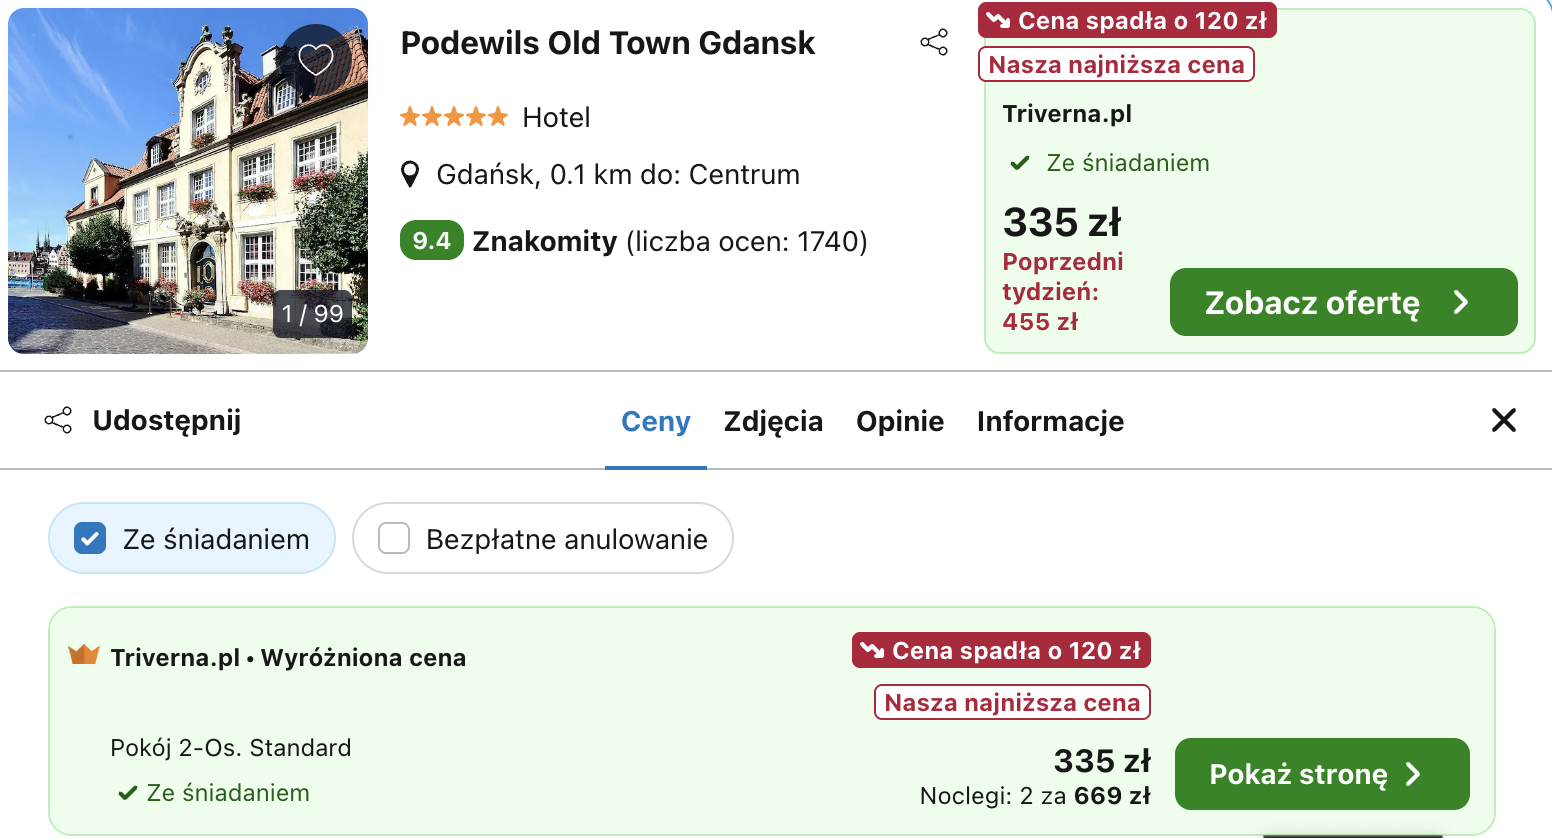Click the Udostępnij share link
1552x838 pixels.
[x=166, y=420]
